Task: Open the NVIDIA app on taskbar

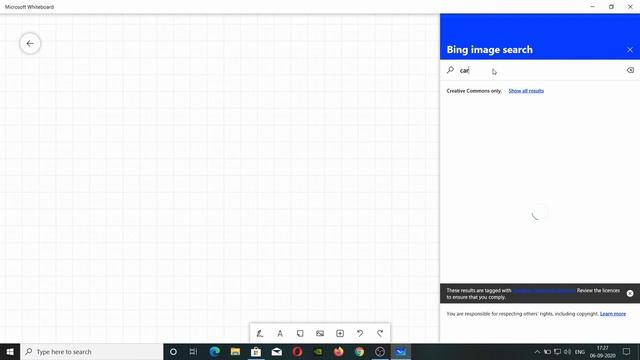Action: (x=318, y=352)
